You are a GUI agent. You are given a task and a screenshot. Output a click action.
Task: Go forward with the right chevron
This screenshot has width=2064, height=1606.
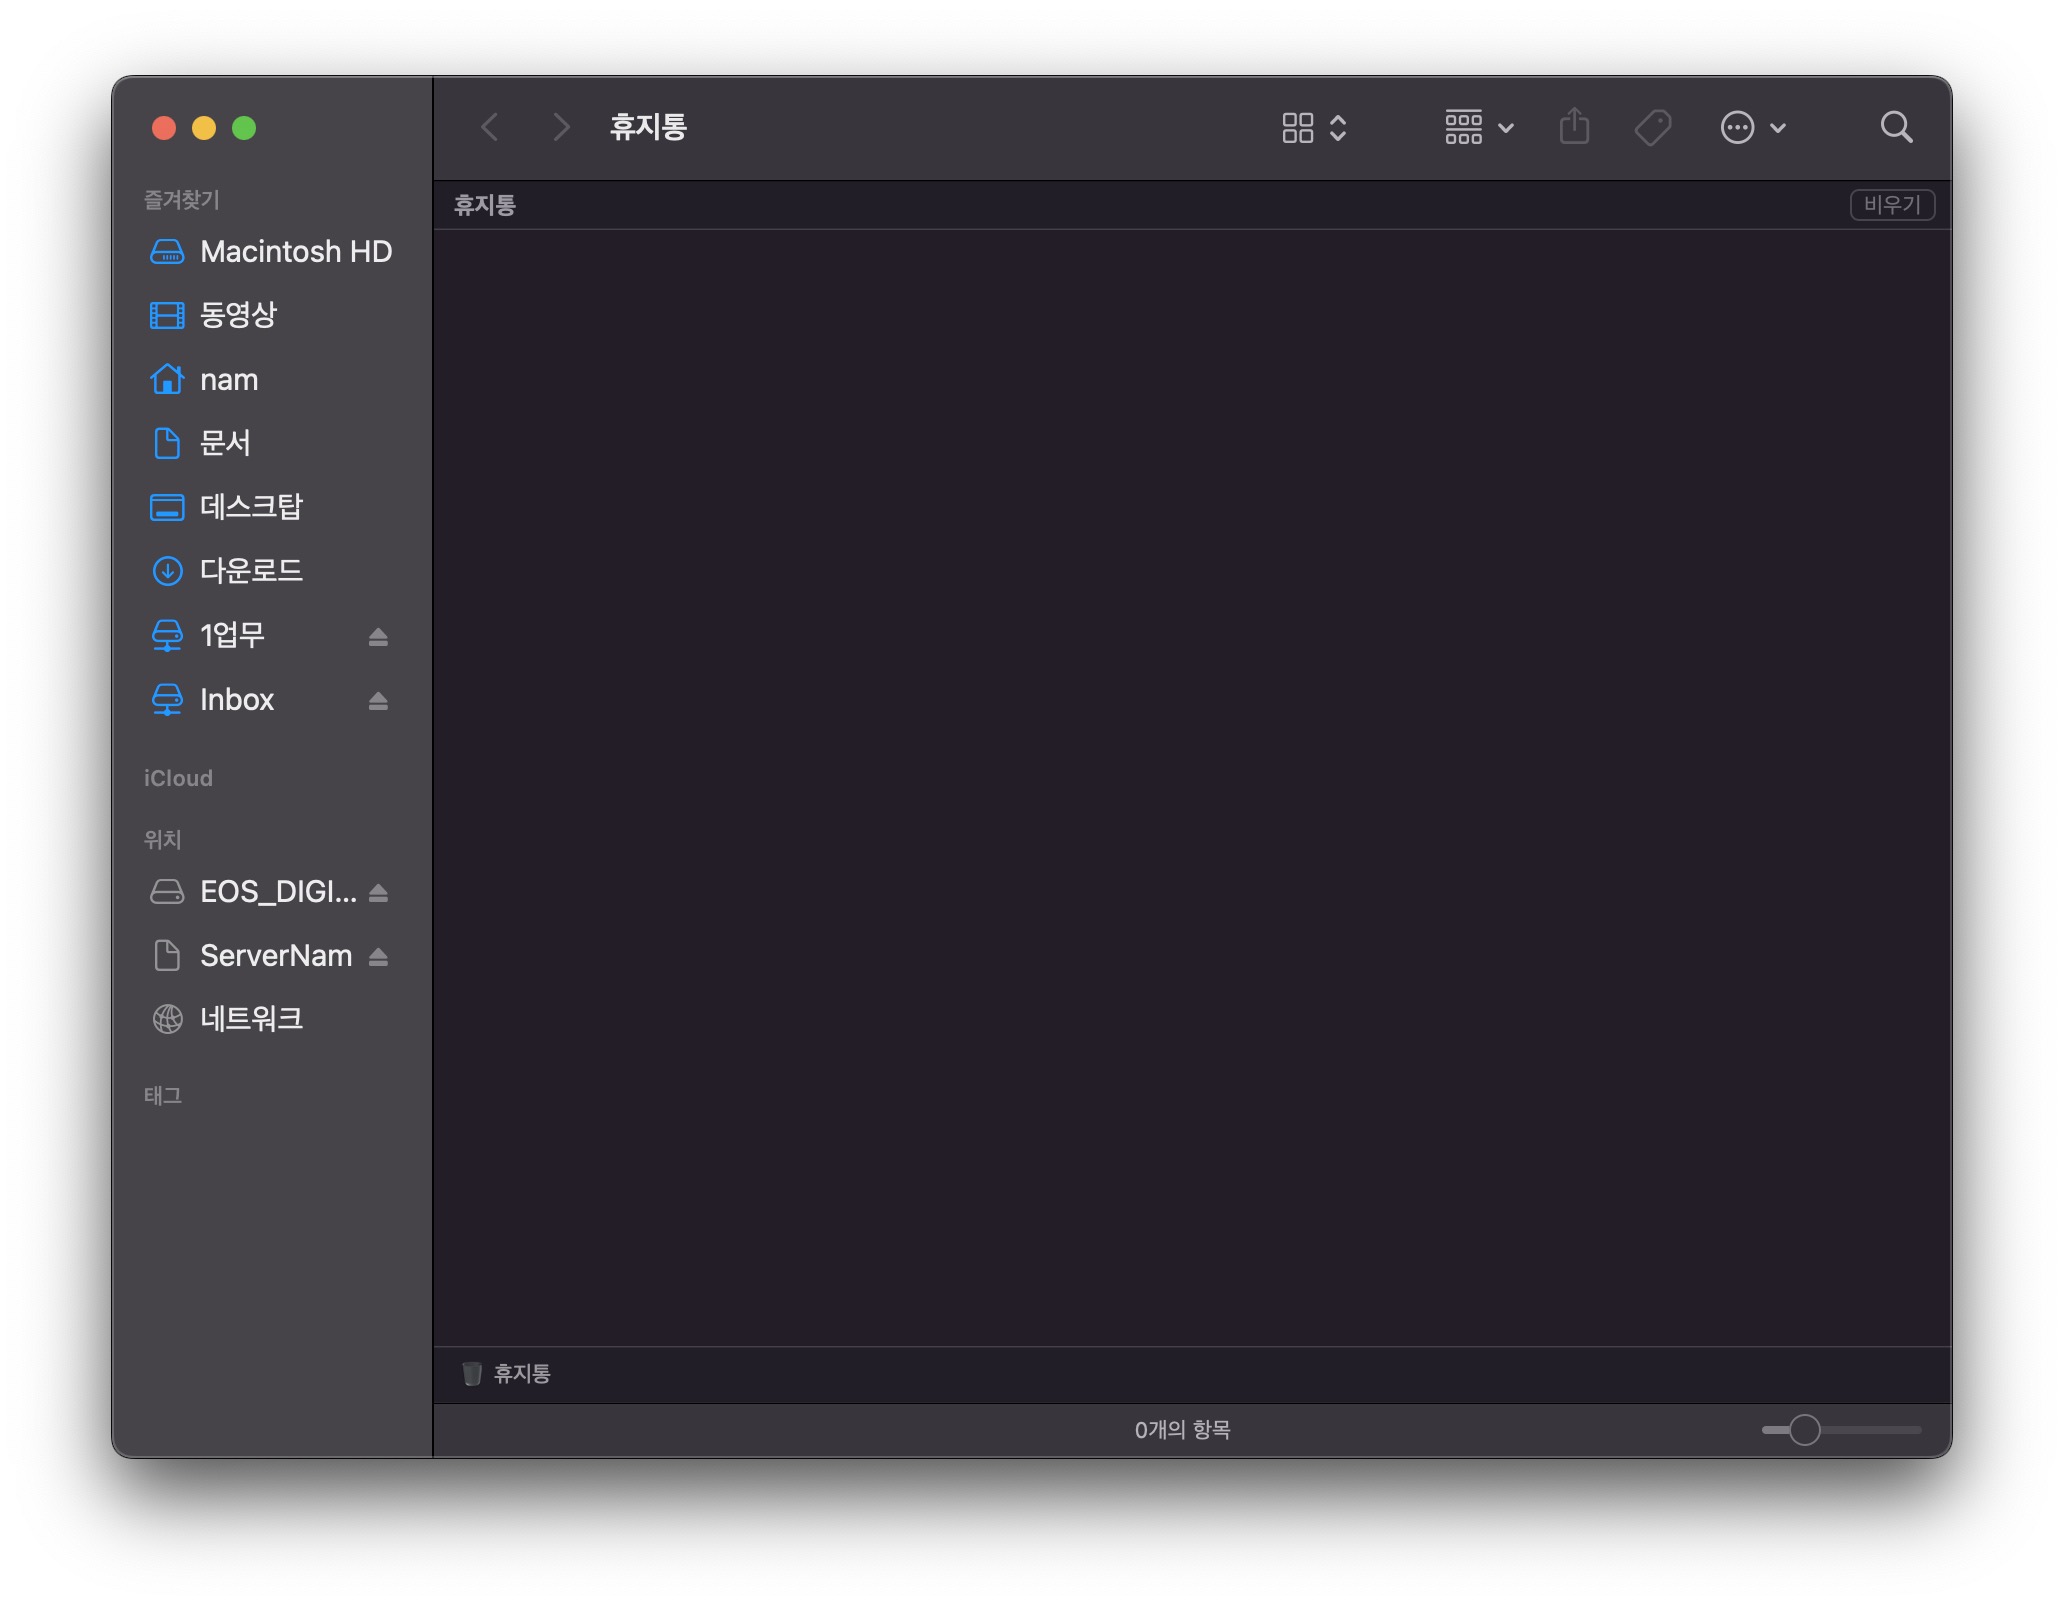coord(561,128)
